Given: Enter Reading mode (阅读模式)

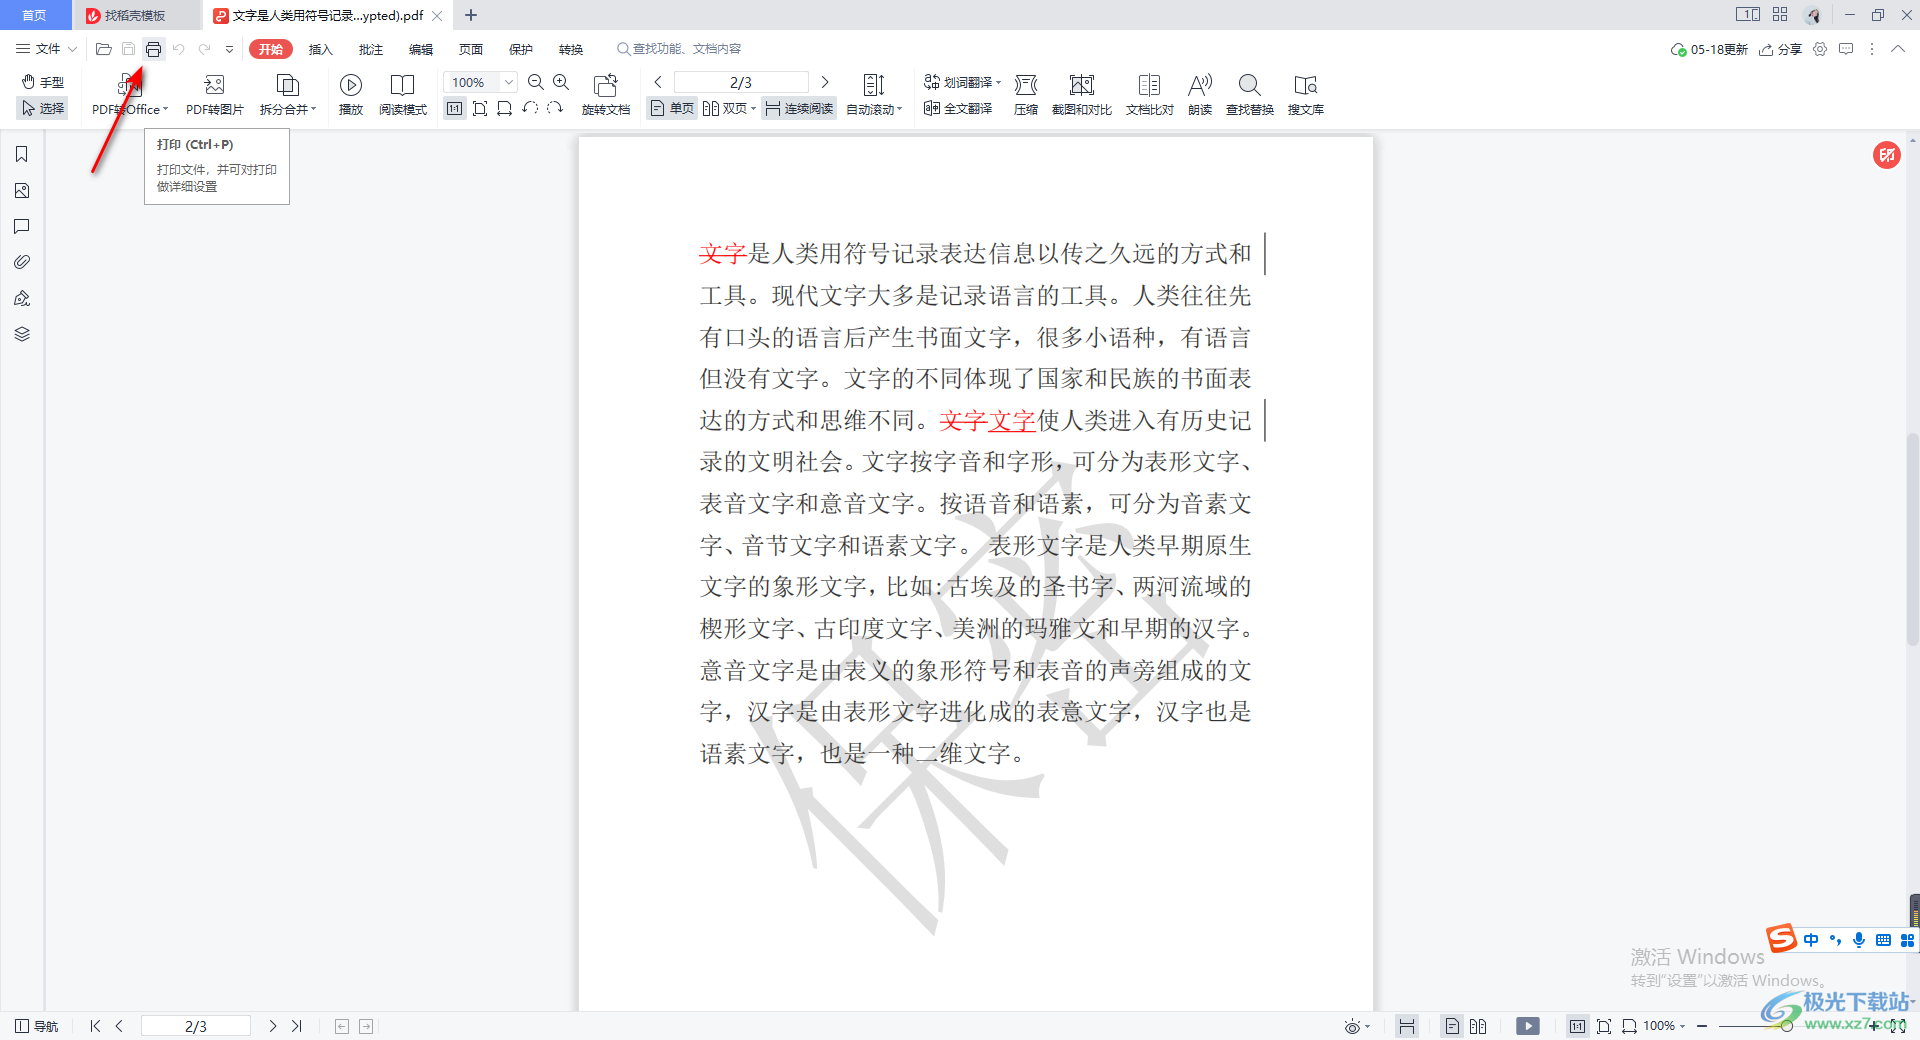Looking at the screenshot, I should [403, 95].
